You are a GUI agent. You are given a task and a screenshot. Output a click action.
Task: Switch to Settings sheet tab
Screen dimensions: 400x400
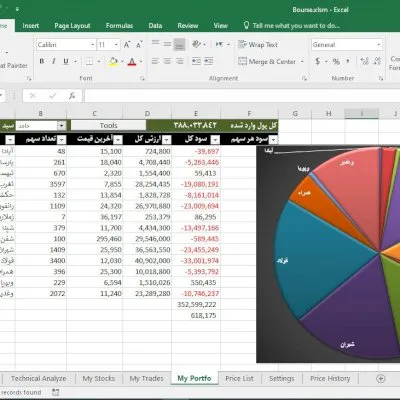click(282, 379)
